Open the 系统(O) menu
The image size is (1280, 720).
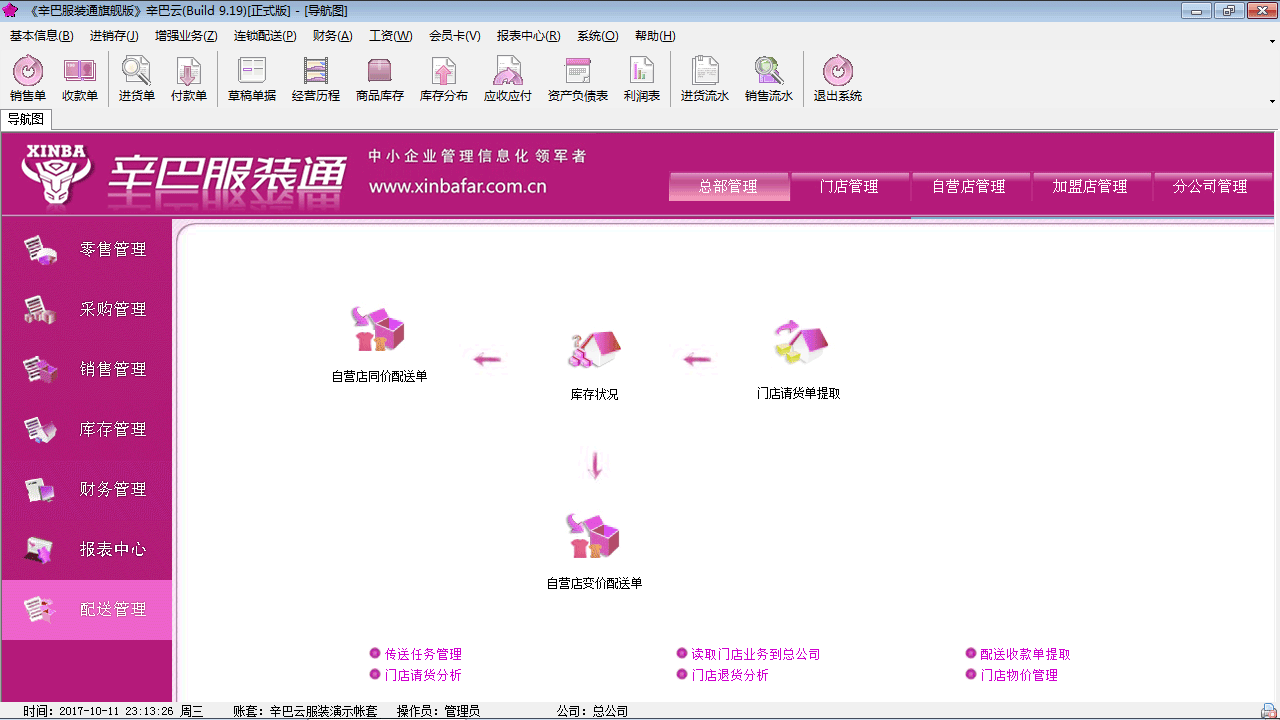pyautogui.click(x=598, y=36)
